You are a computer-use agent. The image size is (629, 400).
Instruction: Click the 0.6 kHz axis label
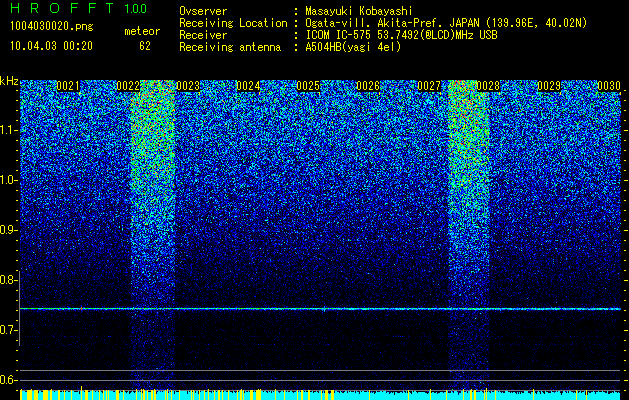(8, 380)
